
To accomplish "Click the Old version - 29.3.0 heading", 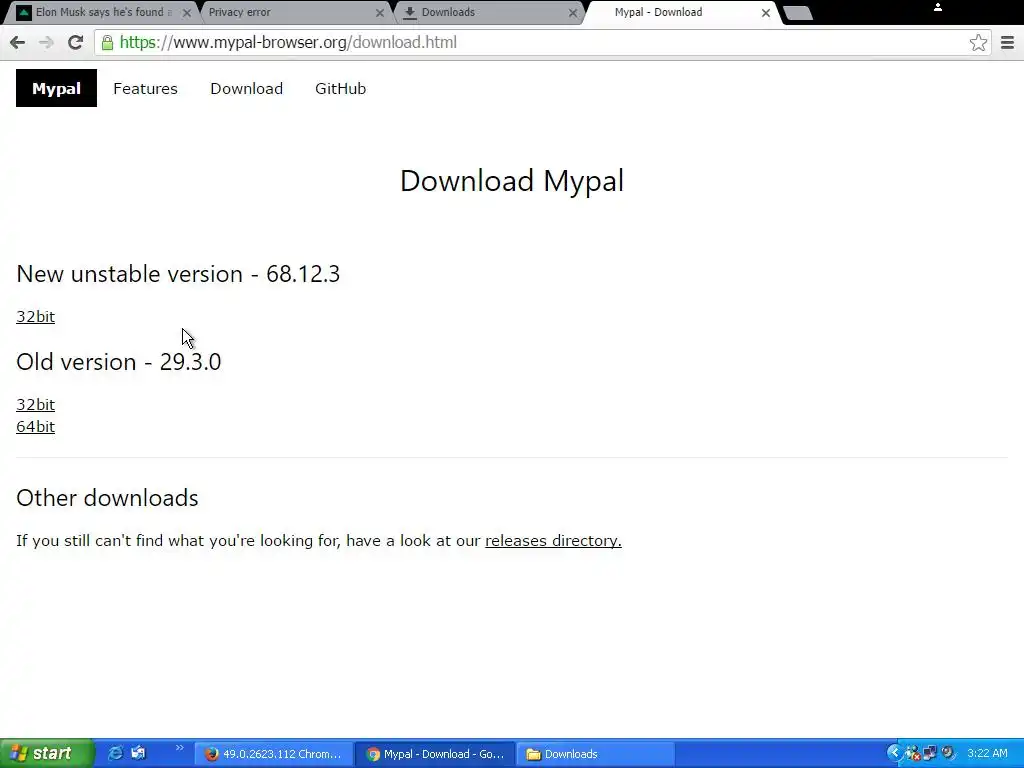I will [118, 362].
